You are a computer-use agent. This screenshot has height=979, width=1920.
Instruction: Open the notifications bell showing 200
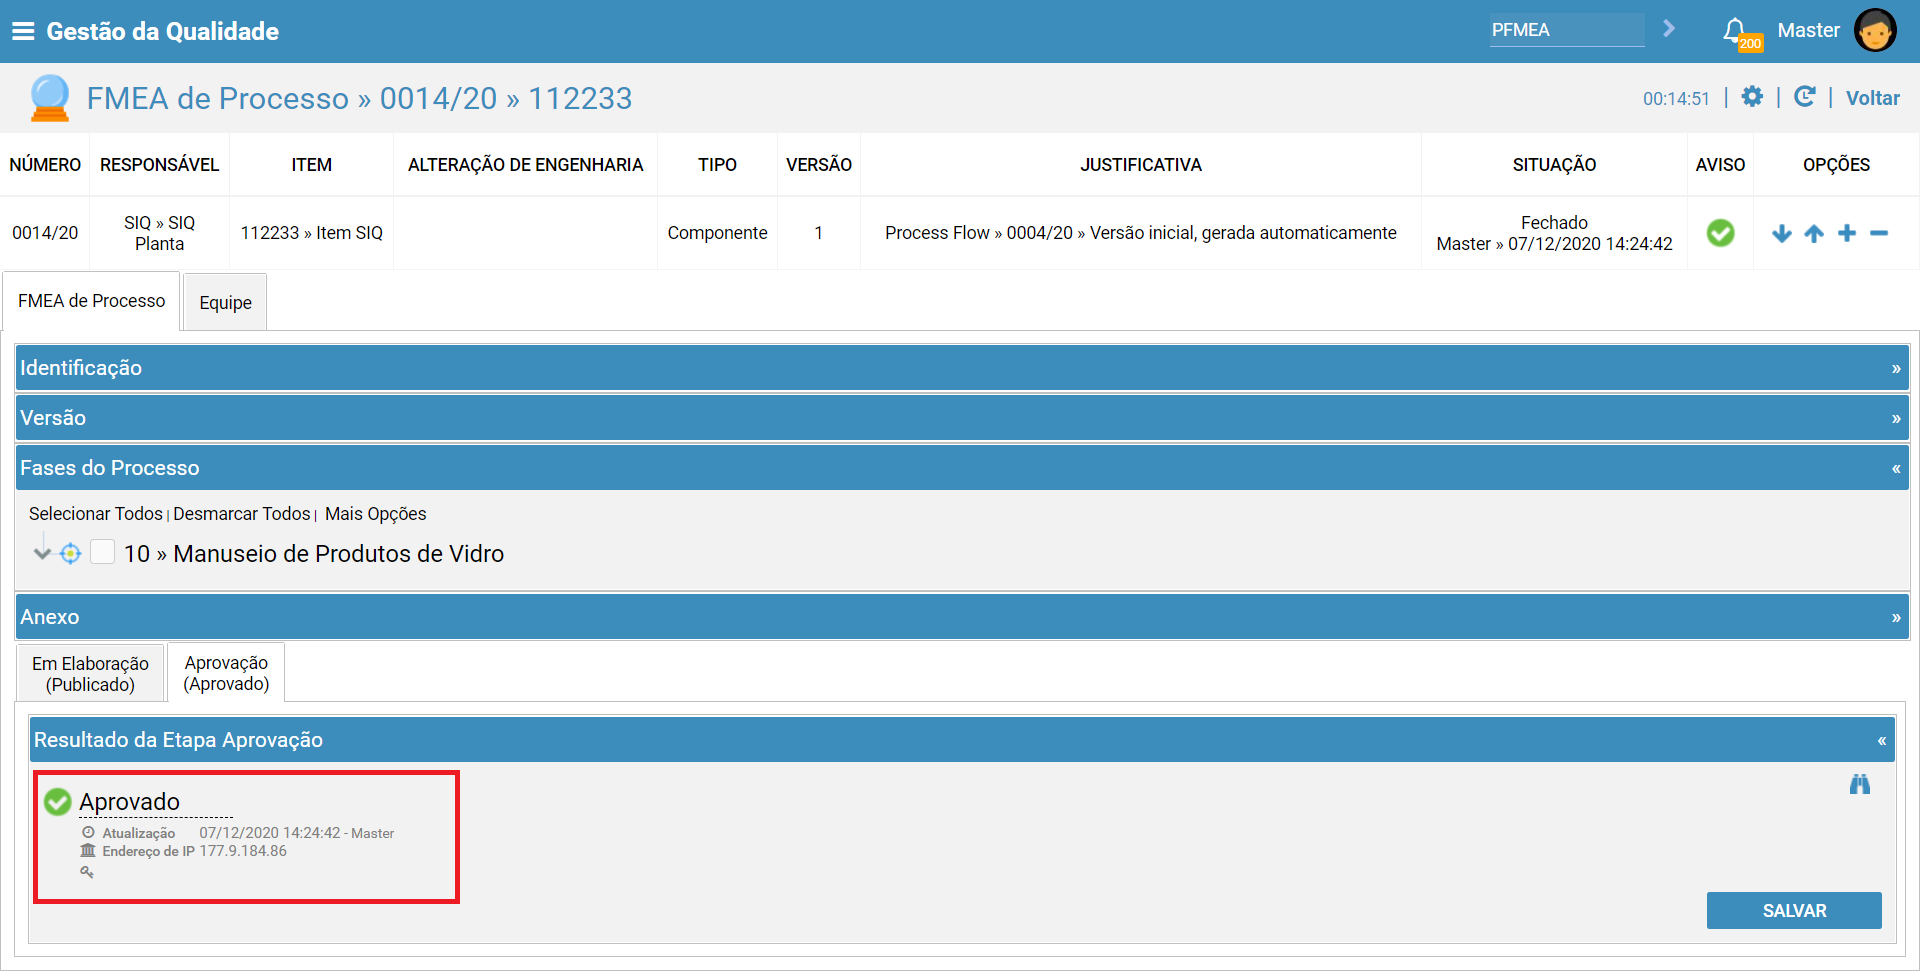(x=1735, y=30)
